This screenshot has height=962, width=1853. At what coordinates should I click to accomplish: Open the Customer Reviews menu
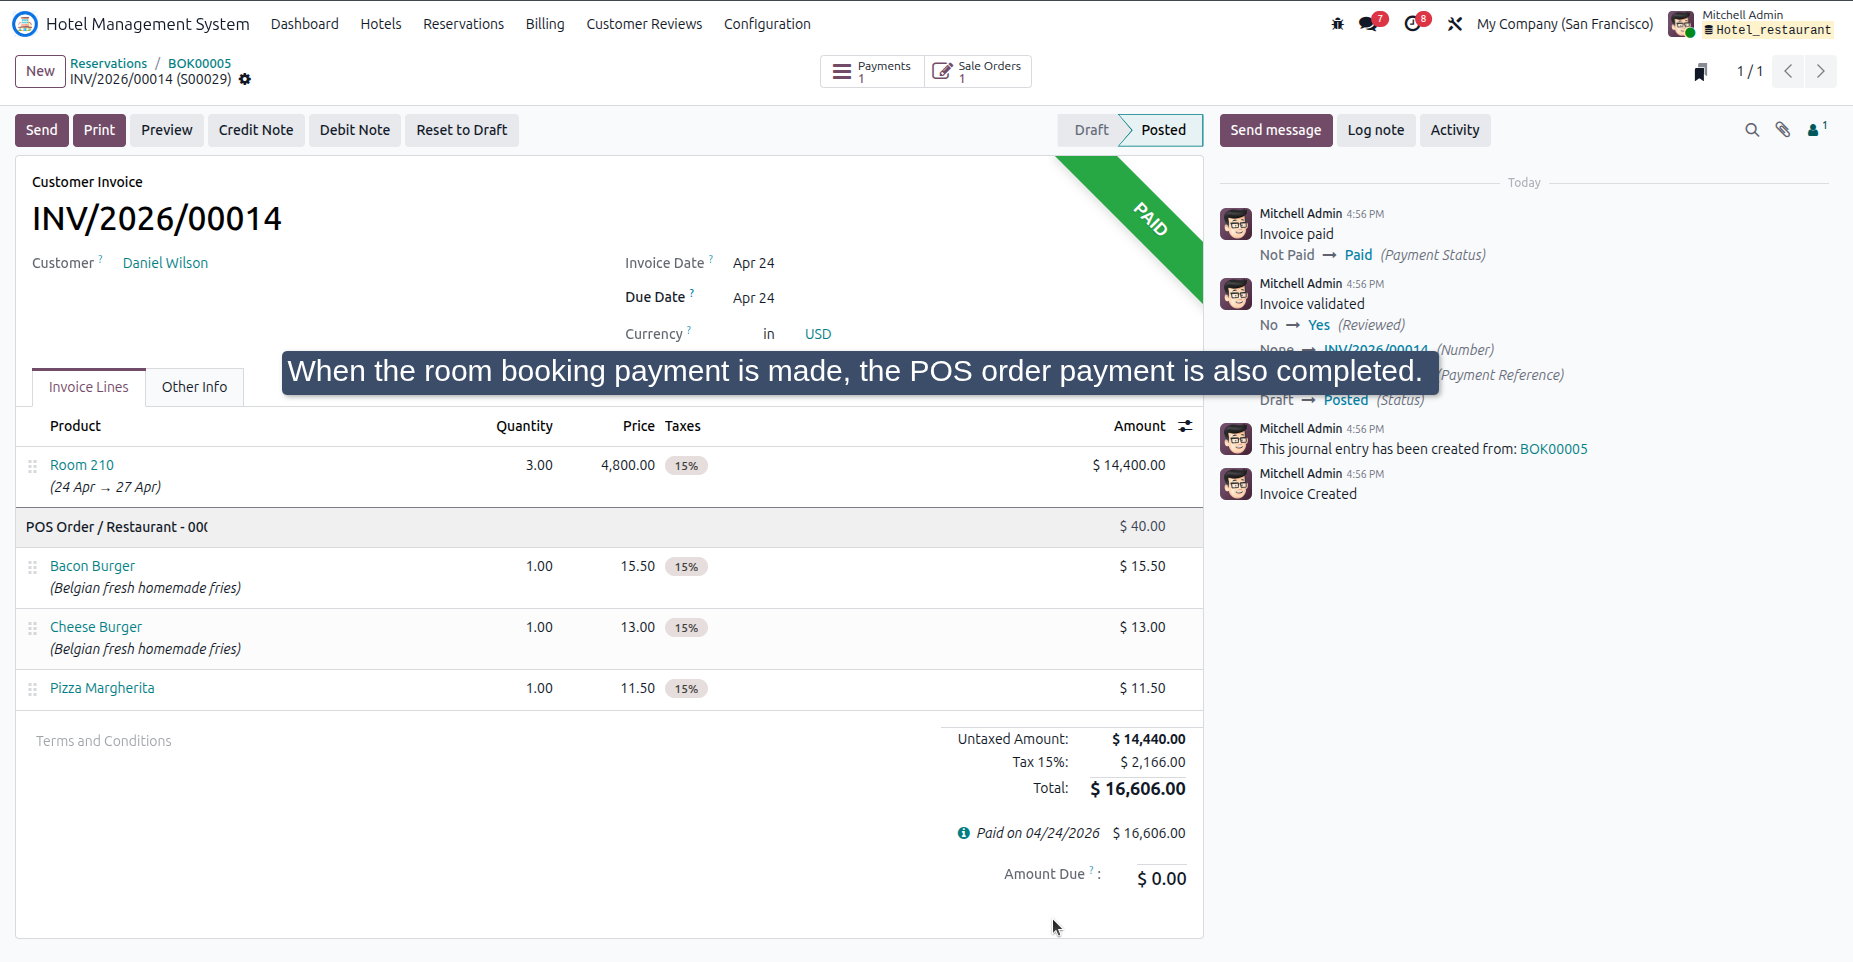click(644, 24)
